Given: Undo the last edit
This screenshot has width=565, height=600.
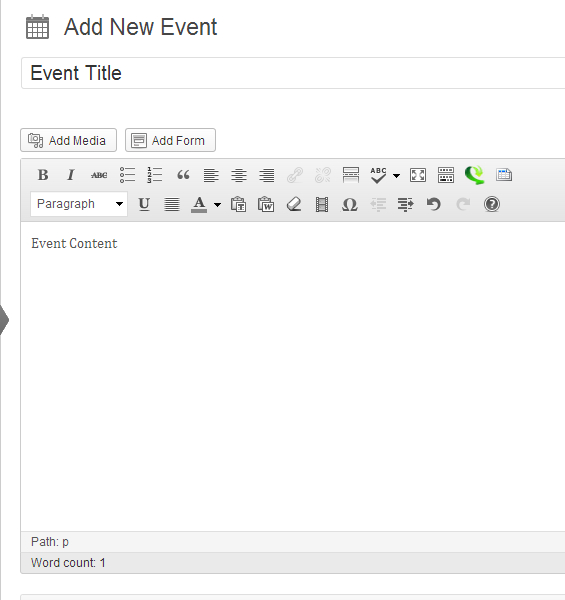Looking at the screenshot, I should (433, 204).
